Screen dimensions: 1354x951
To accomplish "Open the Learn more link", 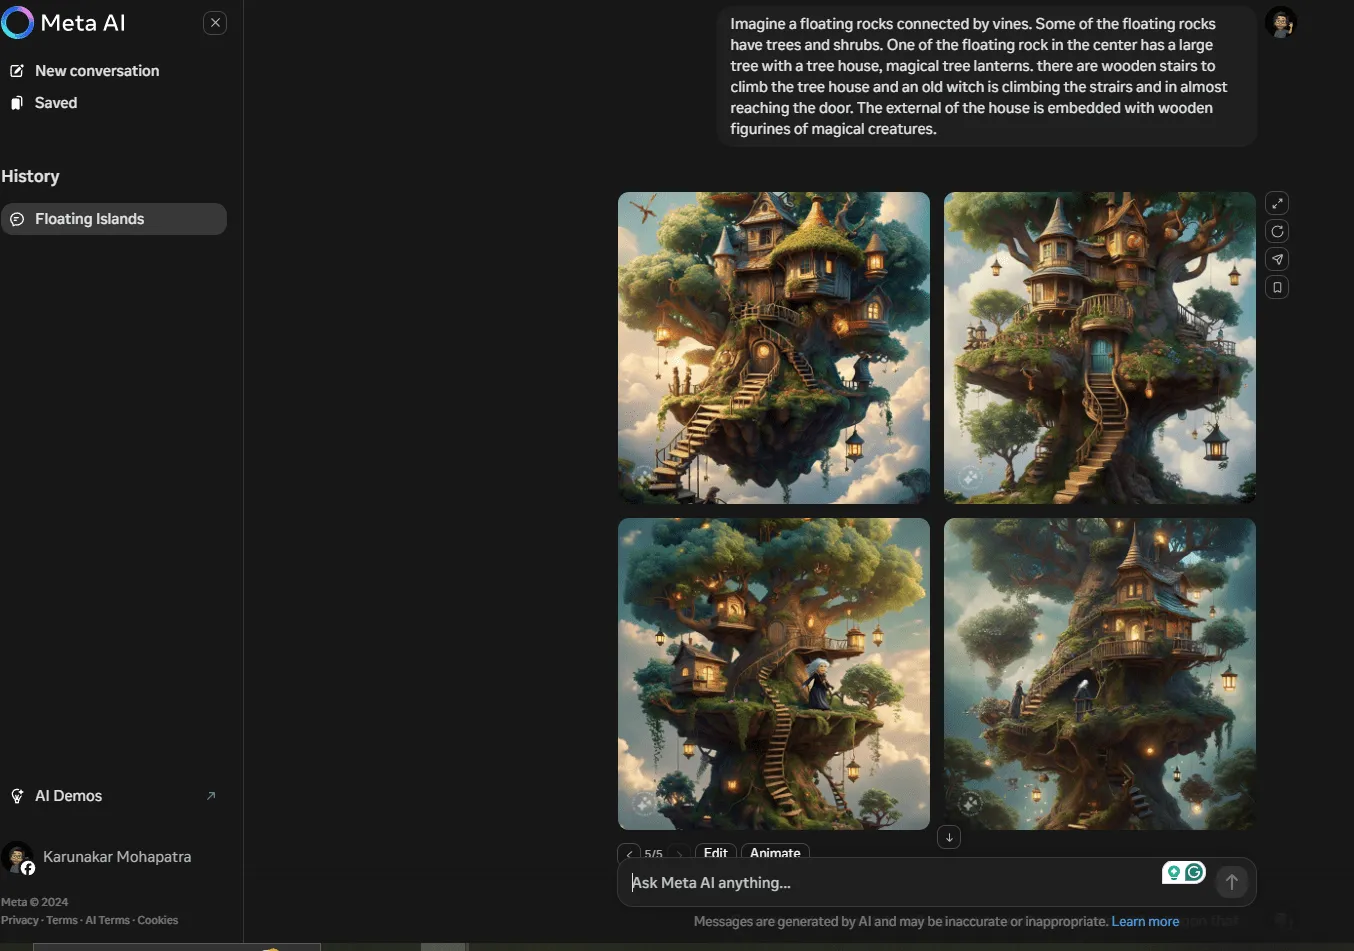I will [x=1145, y=921].
